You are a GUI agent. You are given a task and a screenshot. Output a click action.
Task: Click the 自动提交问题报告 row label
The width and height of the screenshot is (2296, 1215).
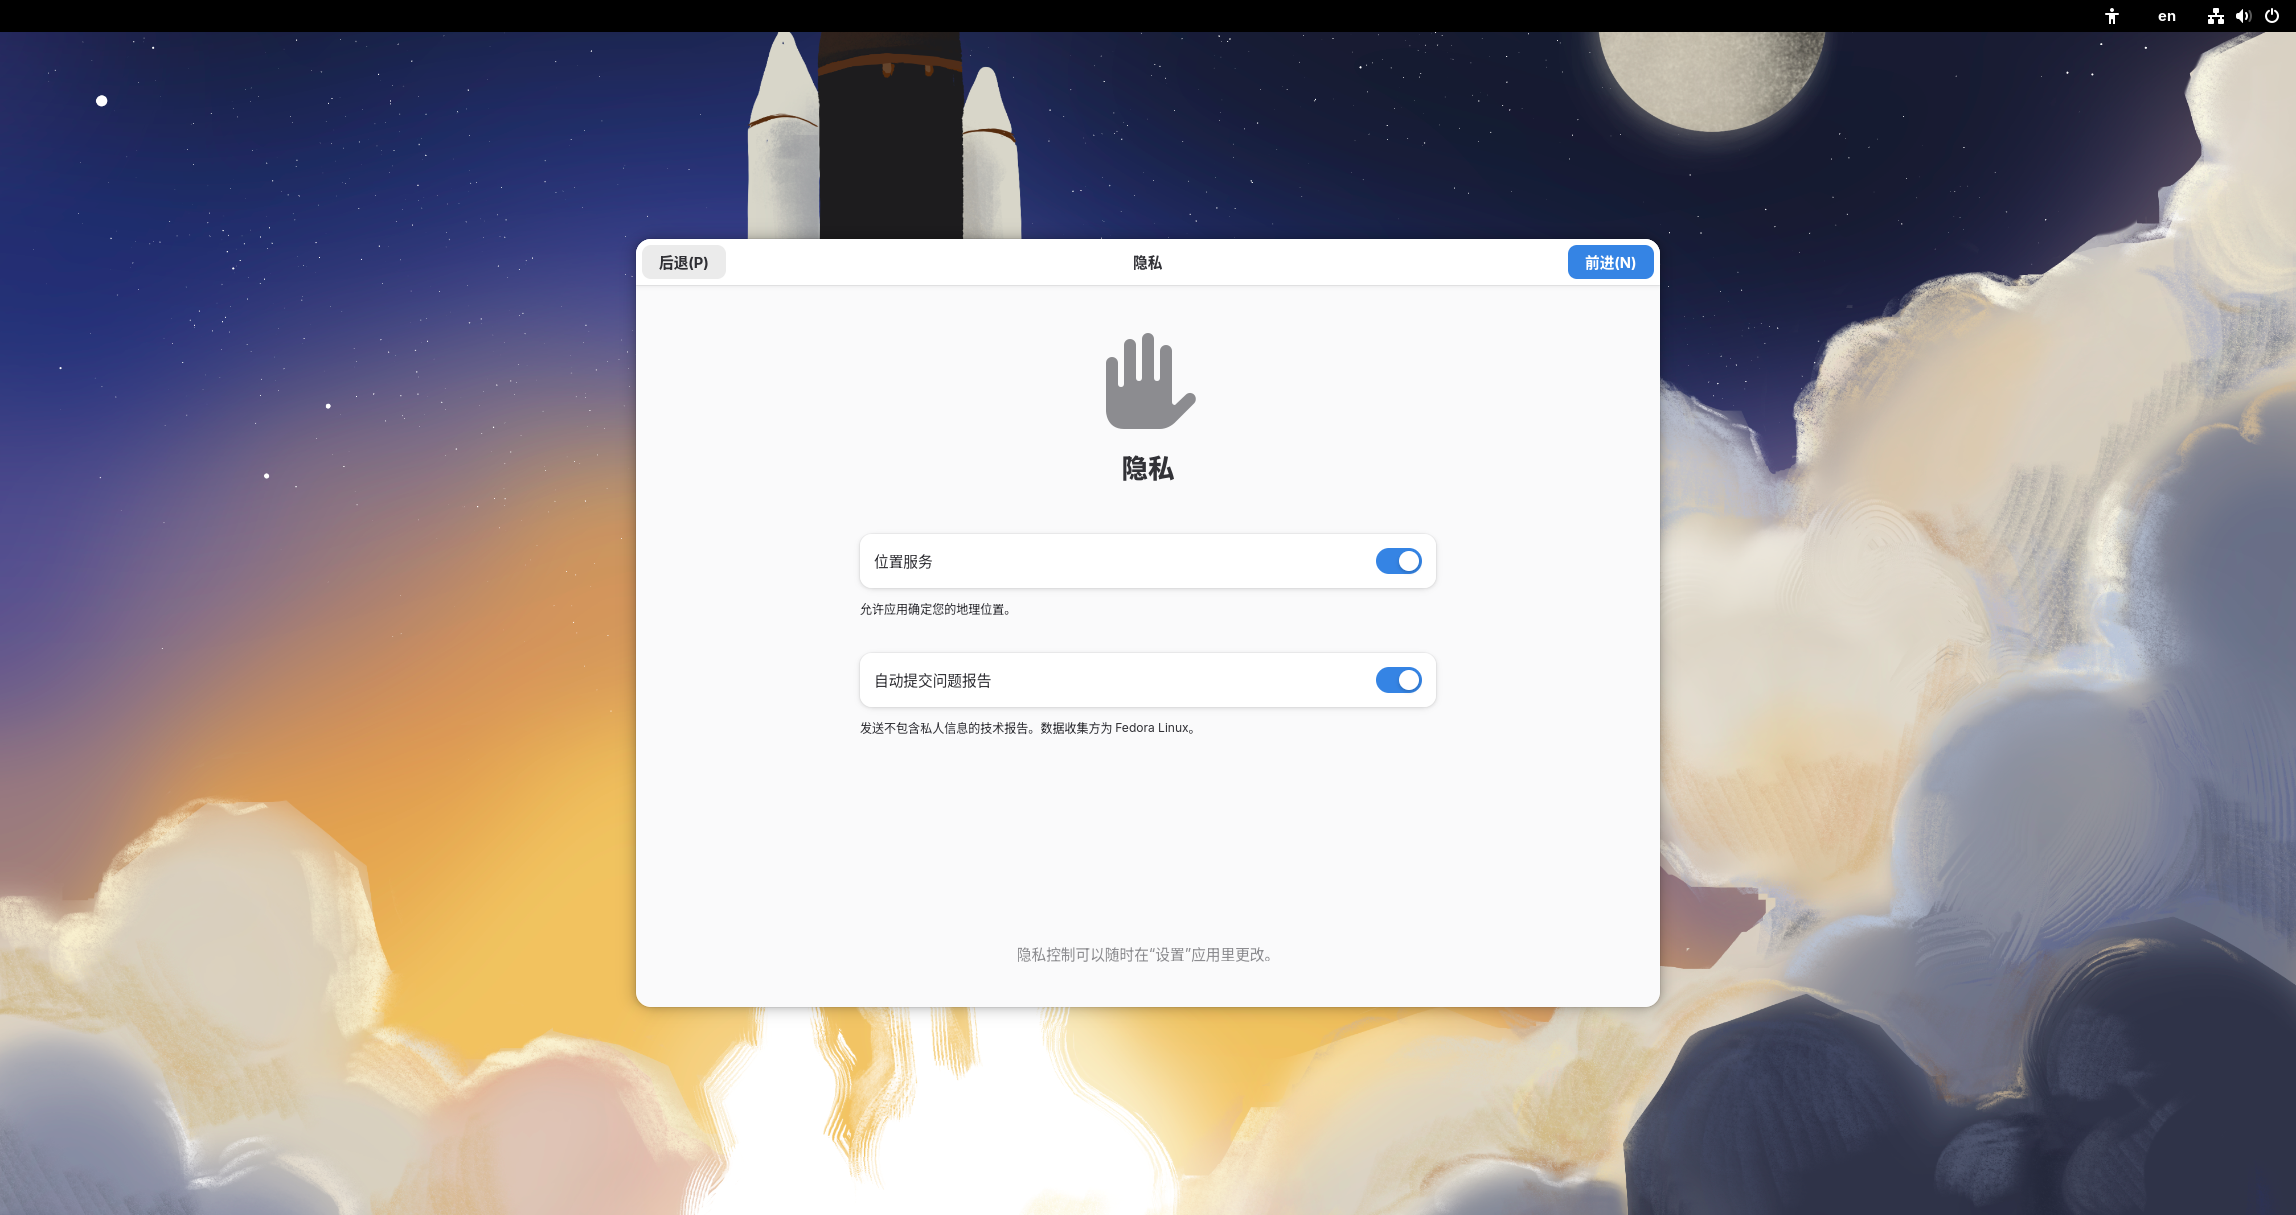pos(932,681)
